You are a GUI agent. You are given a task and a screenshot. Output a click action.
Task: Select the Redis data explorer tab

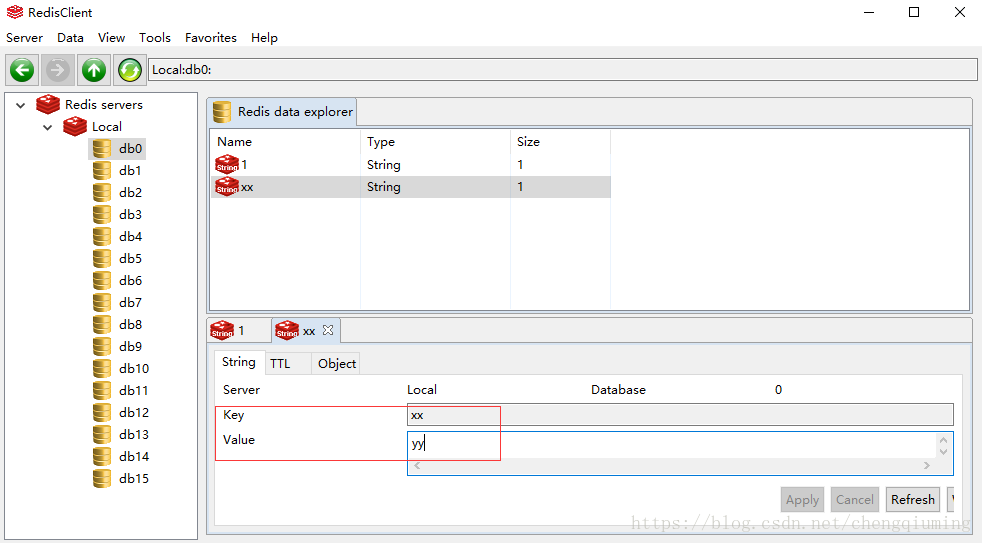282,112
